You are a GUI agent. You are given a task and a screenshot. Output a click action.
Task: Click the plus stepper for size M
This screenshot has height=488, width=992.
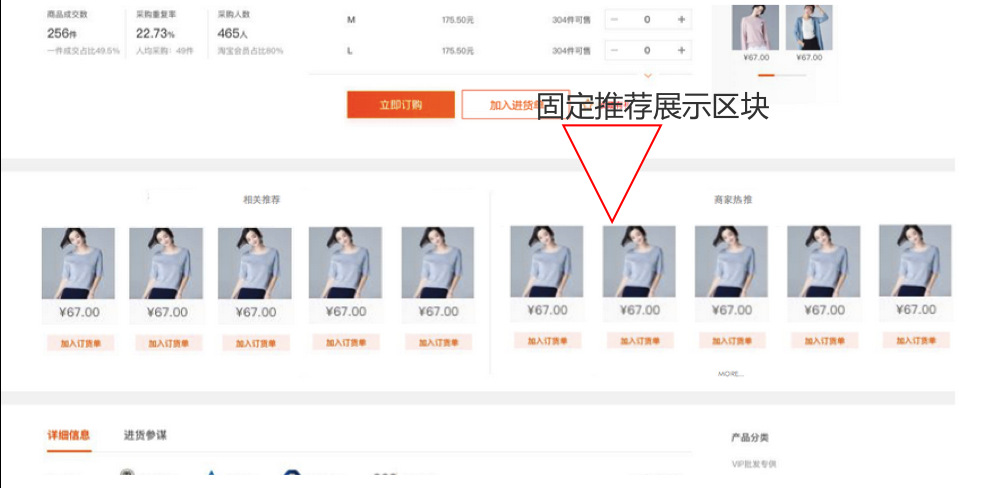pyautogui.click(x=681, y=20)
